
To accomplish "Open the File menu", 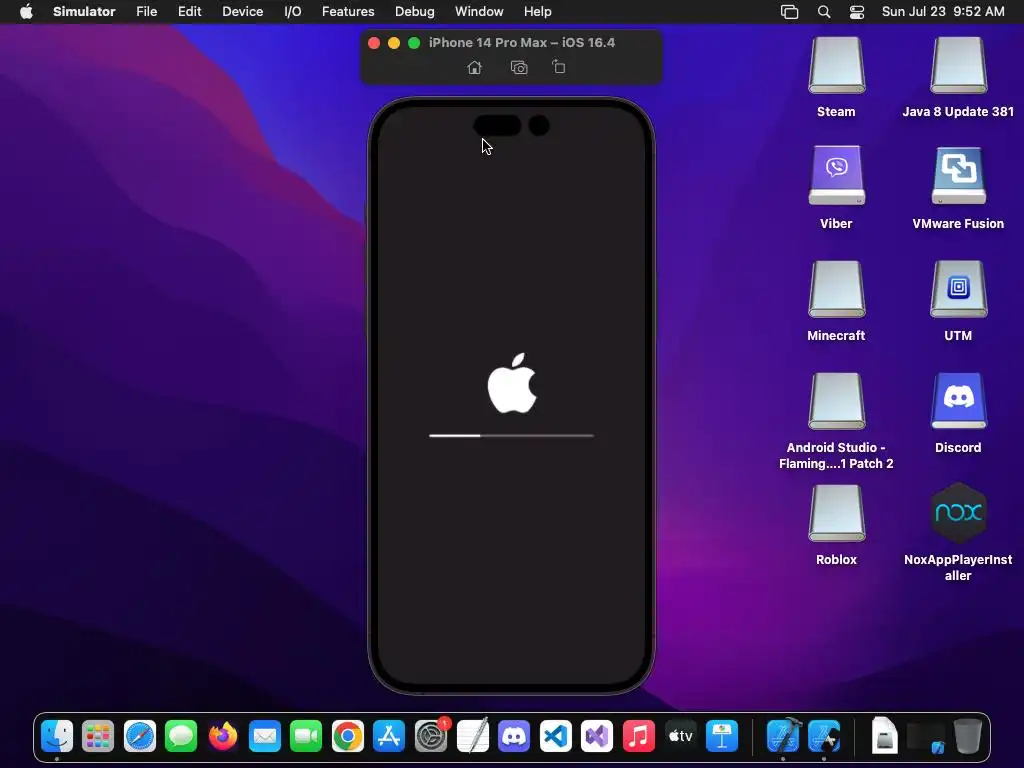I will [x=146, y=11].
